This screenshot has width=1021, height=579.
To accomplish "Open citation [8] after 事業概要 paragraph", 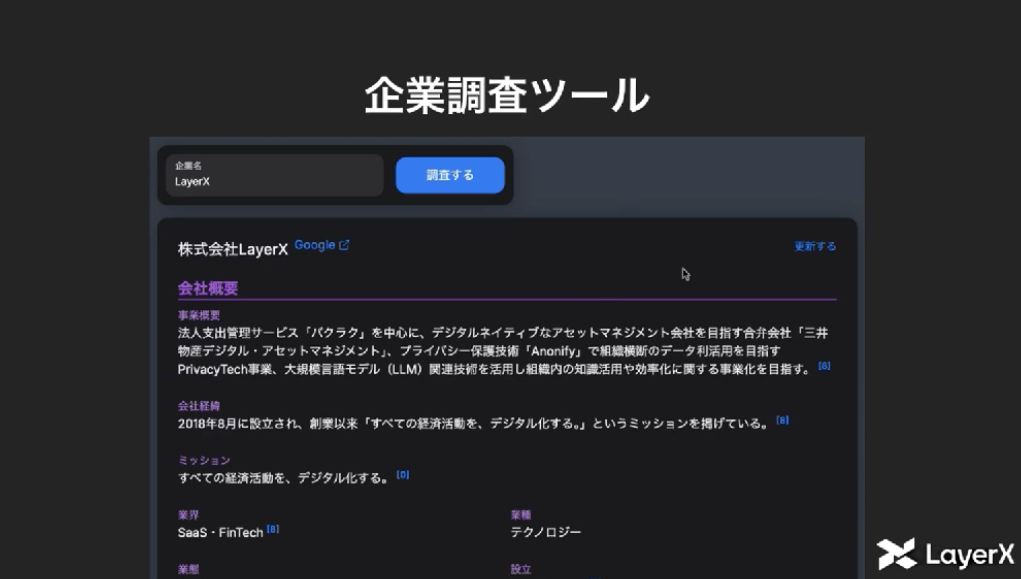I will click(x=824, y=366).
